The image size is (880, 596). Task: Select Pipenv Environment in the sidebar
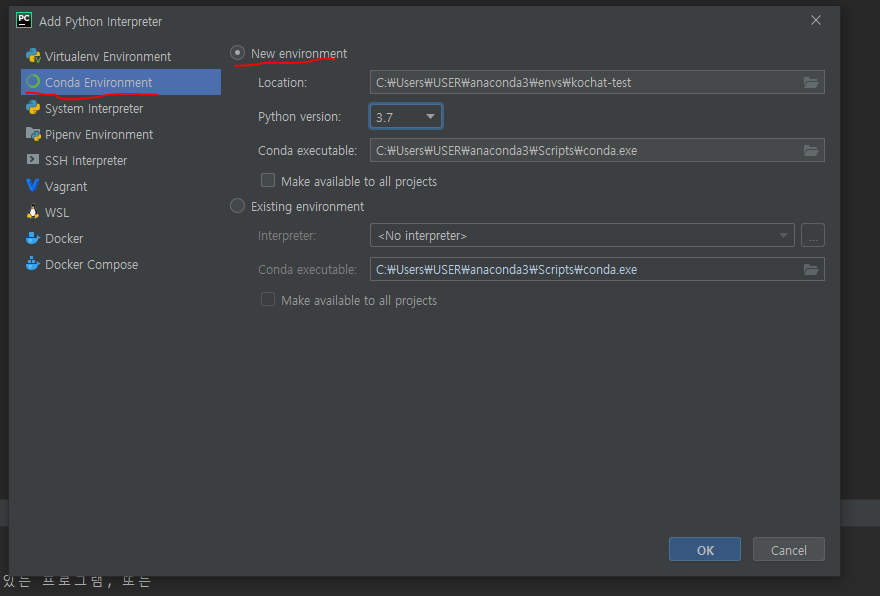[x=121, y=134]
